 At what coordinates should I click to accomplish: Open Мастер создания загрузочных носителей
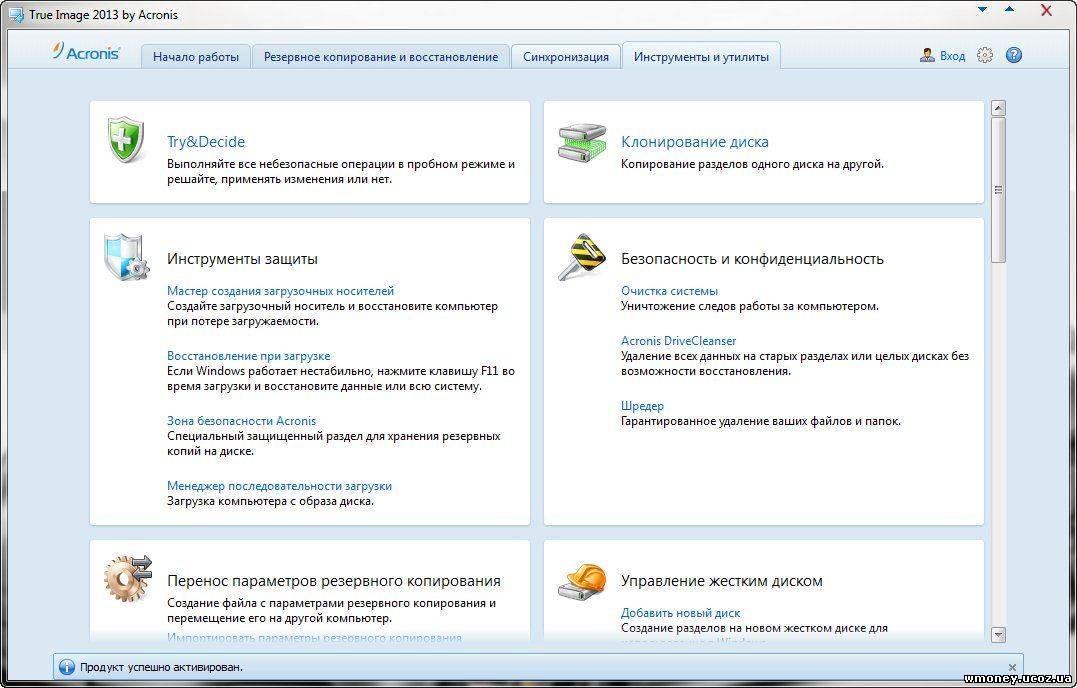pyautogui.click(x=280, y=291)
